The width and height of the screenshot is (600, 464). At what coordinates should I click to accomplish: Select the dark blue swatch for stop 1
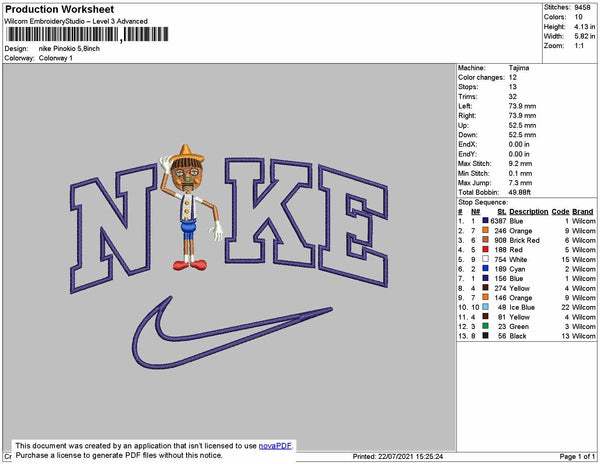[485, 221]
